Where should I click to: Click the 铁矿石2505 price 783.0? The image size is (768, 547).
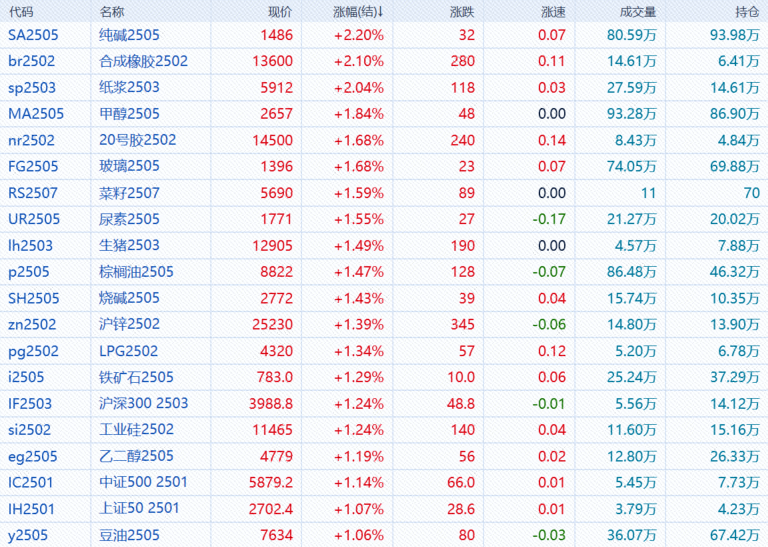(275, 377)
